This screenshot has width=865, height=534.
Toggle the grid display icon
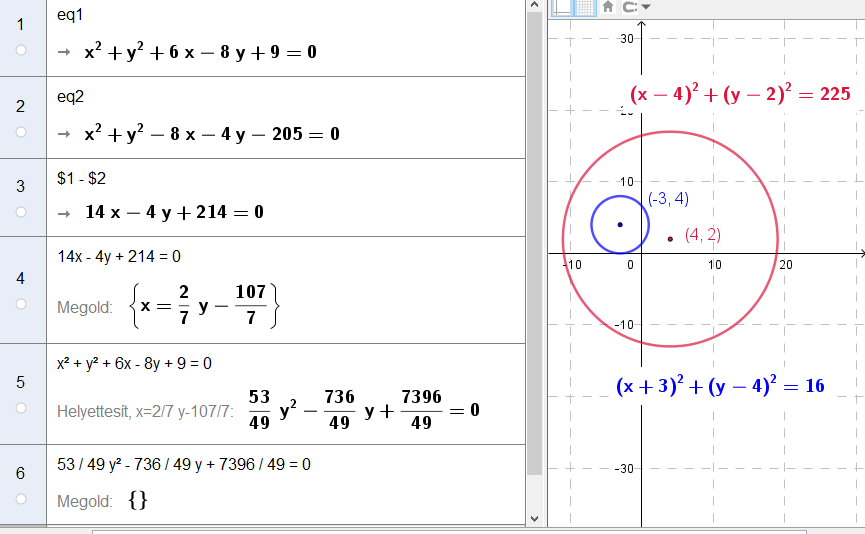[584, 6]
